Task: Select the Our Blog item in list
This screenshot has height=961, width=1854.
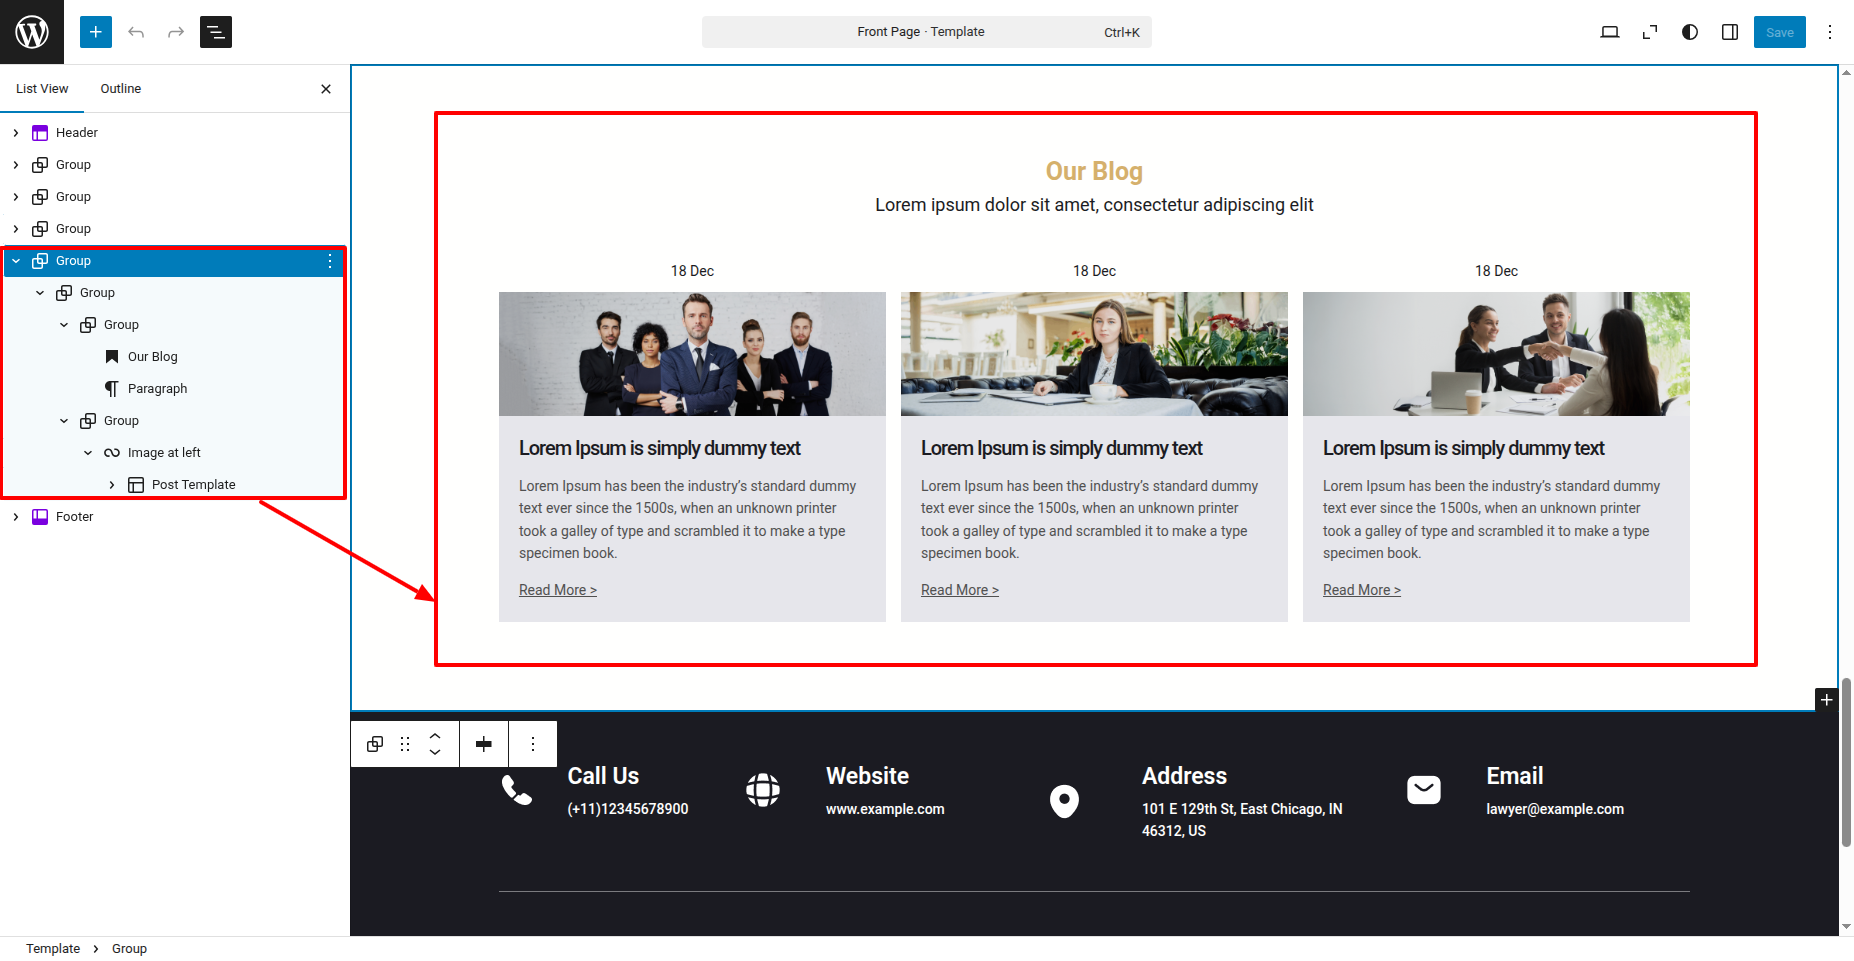Action: (x=152, y=357)
